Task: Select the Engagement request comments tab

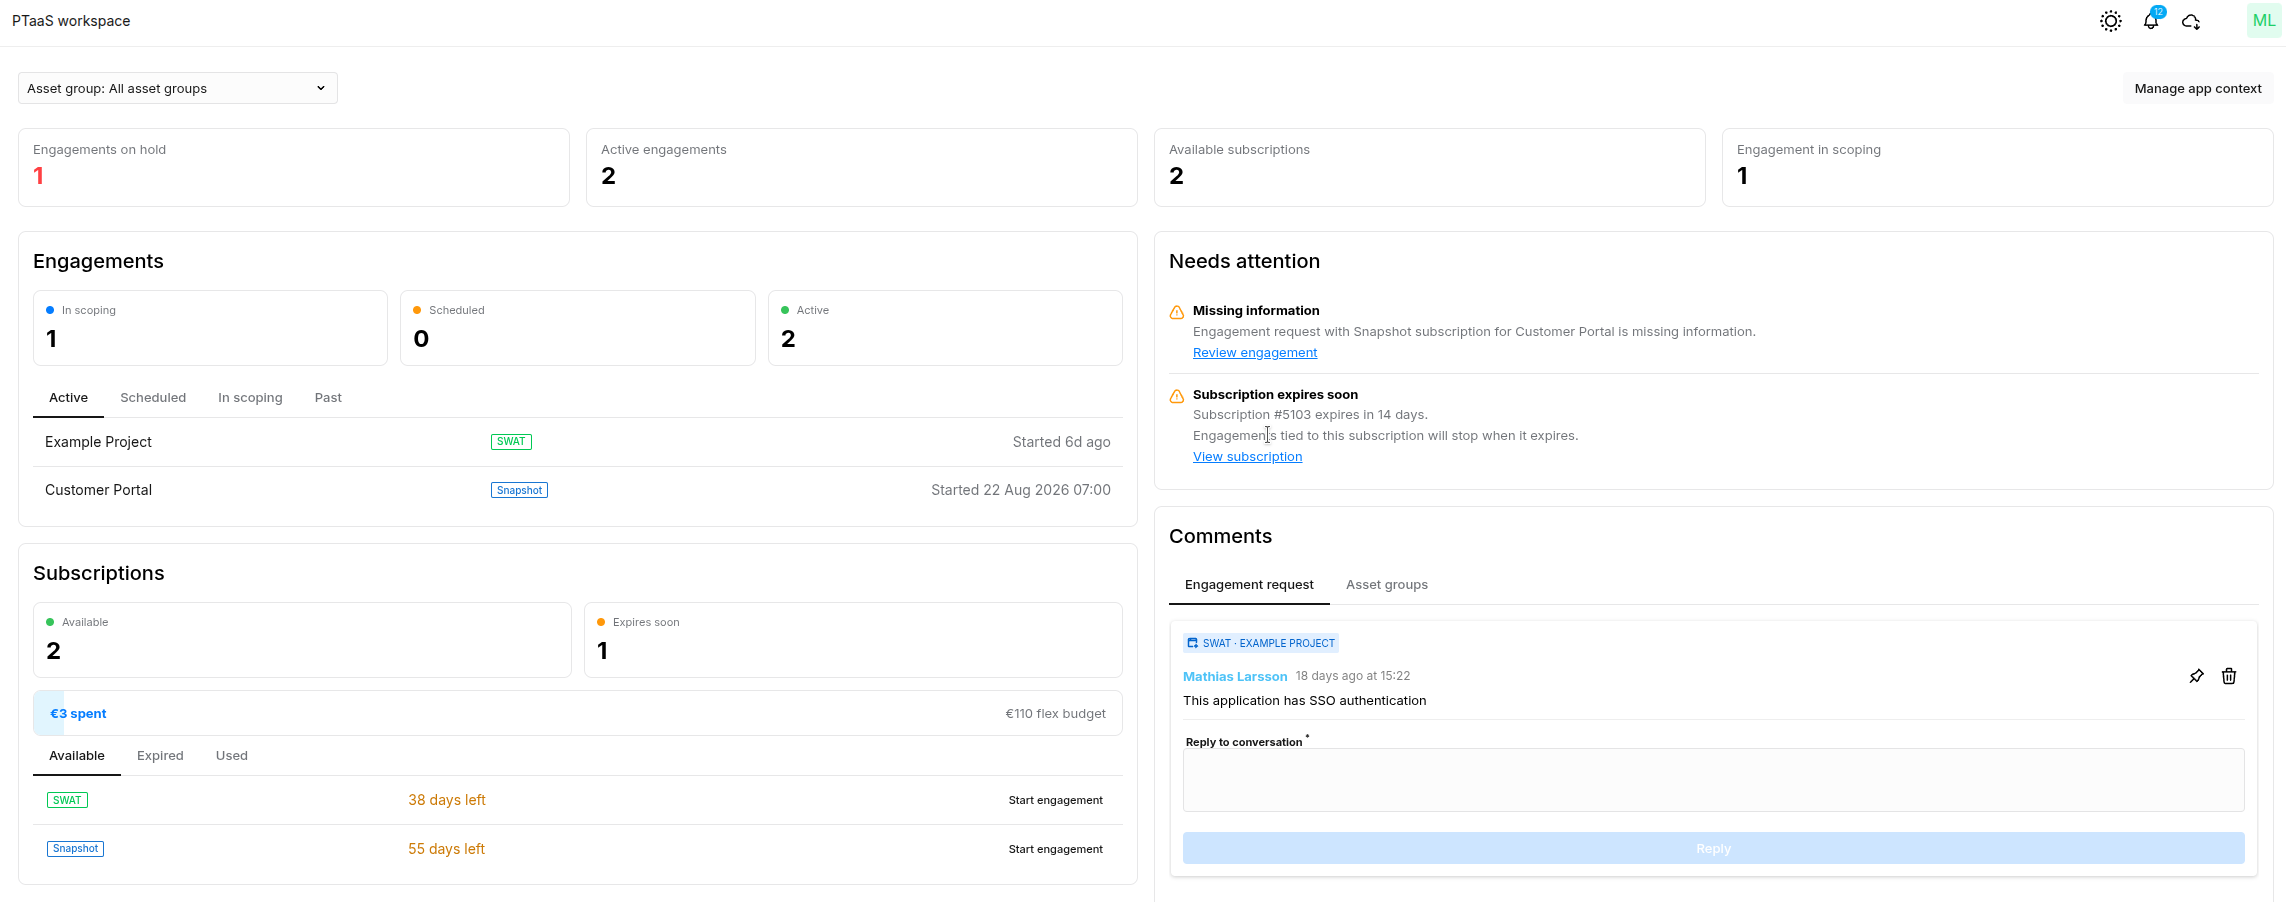Action: tap(1249, 585)
